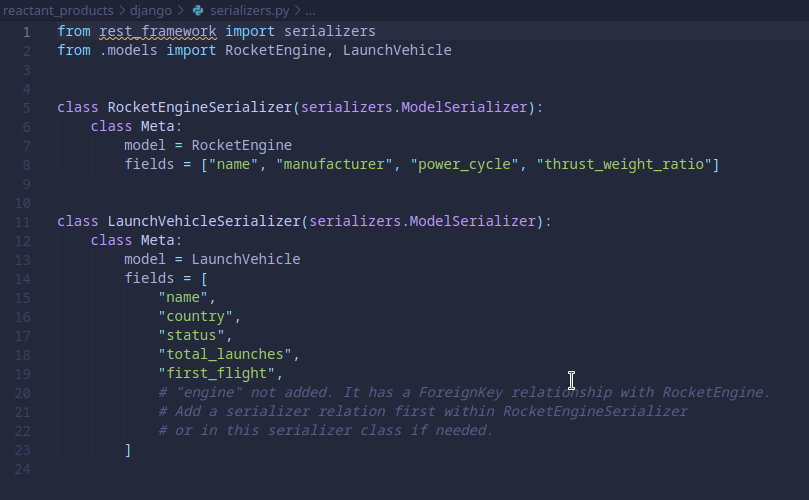Place cursor on "manufacturer" string
This screenshot has width=809, height=500.
pos(334,164)
